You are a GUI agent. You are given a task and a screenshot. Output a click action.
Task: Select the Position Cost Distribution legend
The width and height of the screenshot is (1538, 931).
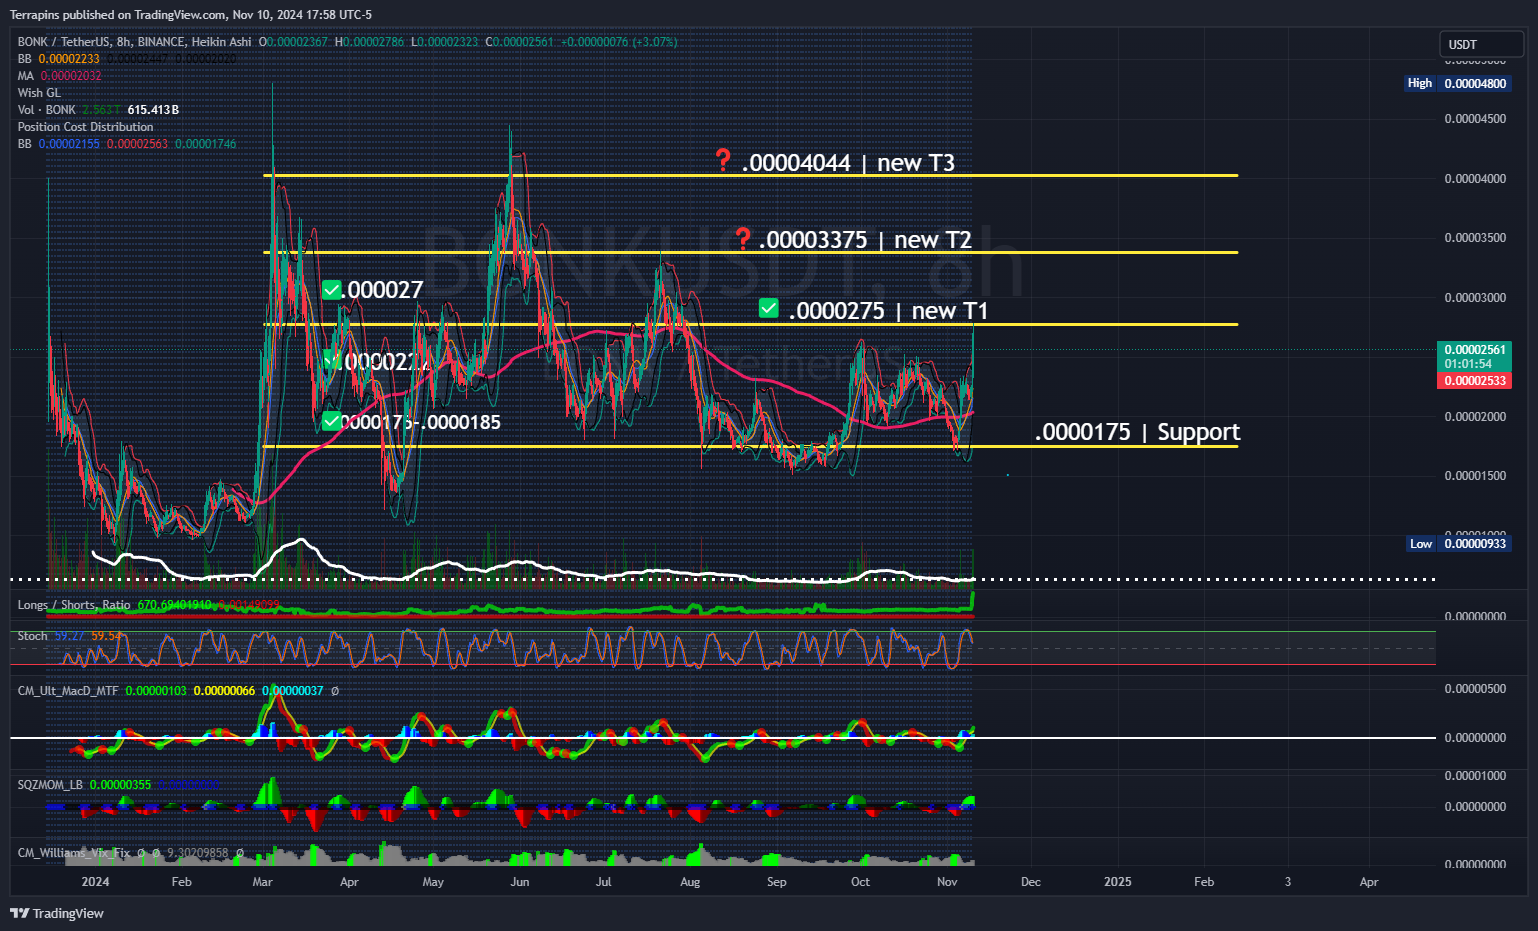point(85,127)
